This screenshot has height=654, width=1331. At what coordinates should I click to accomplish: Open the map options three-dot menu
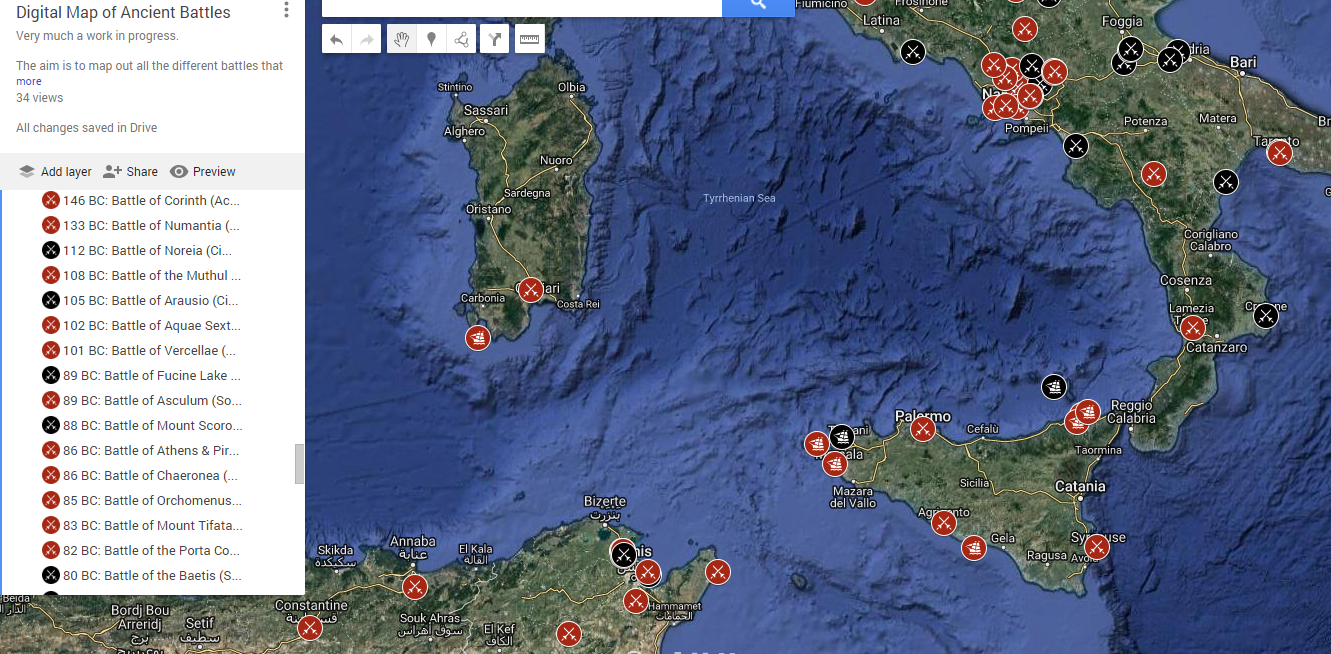(286, 9)
